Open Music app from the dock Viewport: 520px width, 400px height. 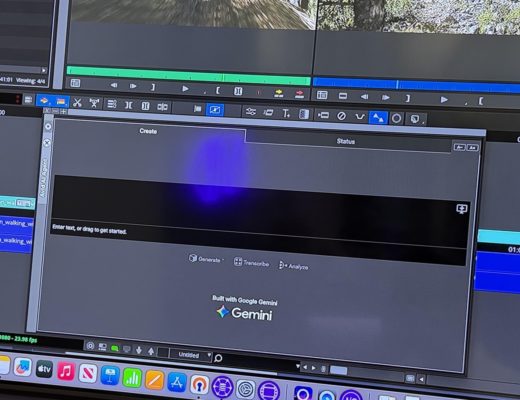point(66,371)
